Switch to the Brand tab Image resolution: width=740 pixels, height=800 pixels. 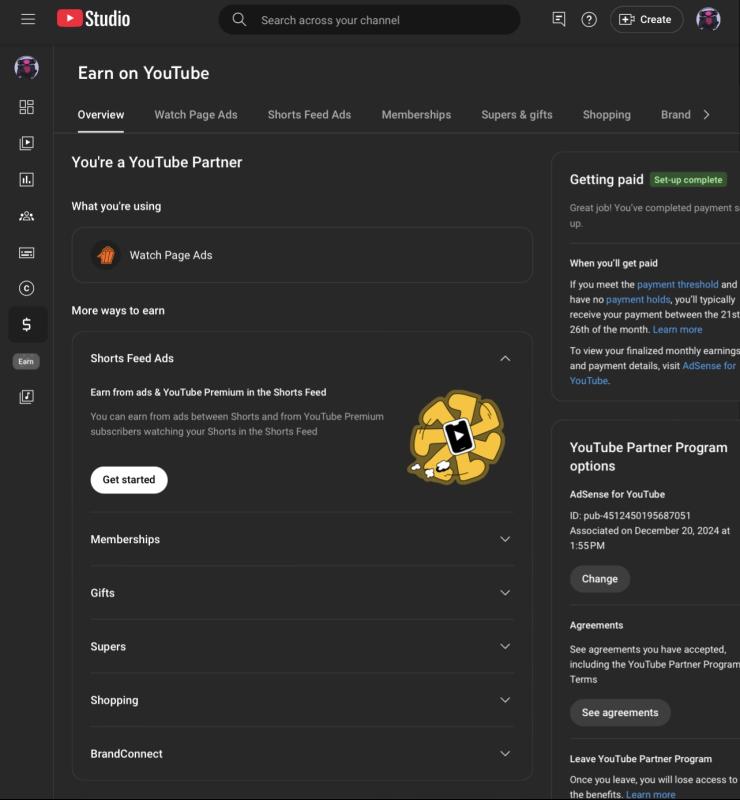(676, 115)
